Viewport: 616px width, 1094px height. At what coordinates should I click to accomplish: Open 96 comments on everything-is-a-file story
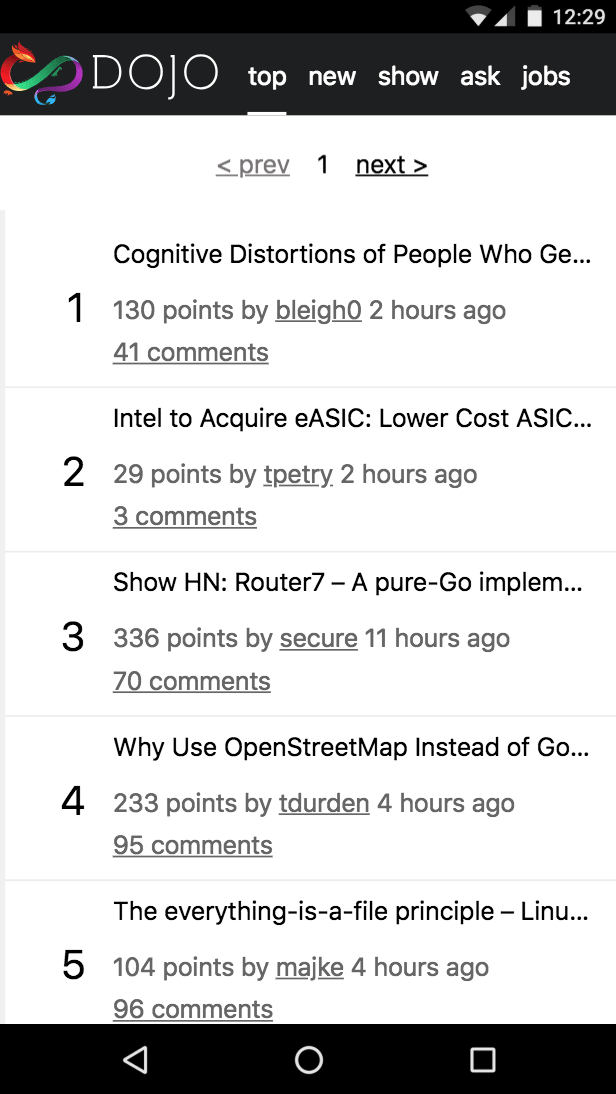(x=193, y=1010)
